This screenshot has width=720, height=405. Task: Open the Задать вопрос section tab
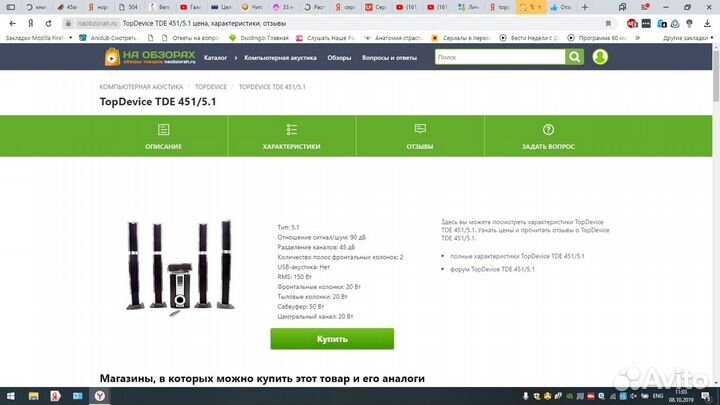click(x=548, y=136)
